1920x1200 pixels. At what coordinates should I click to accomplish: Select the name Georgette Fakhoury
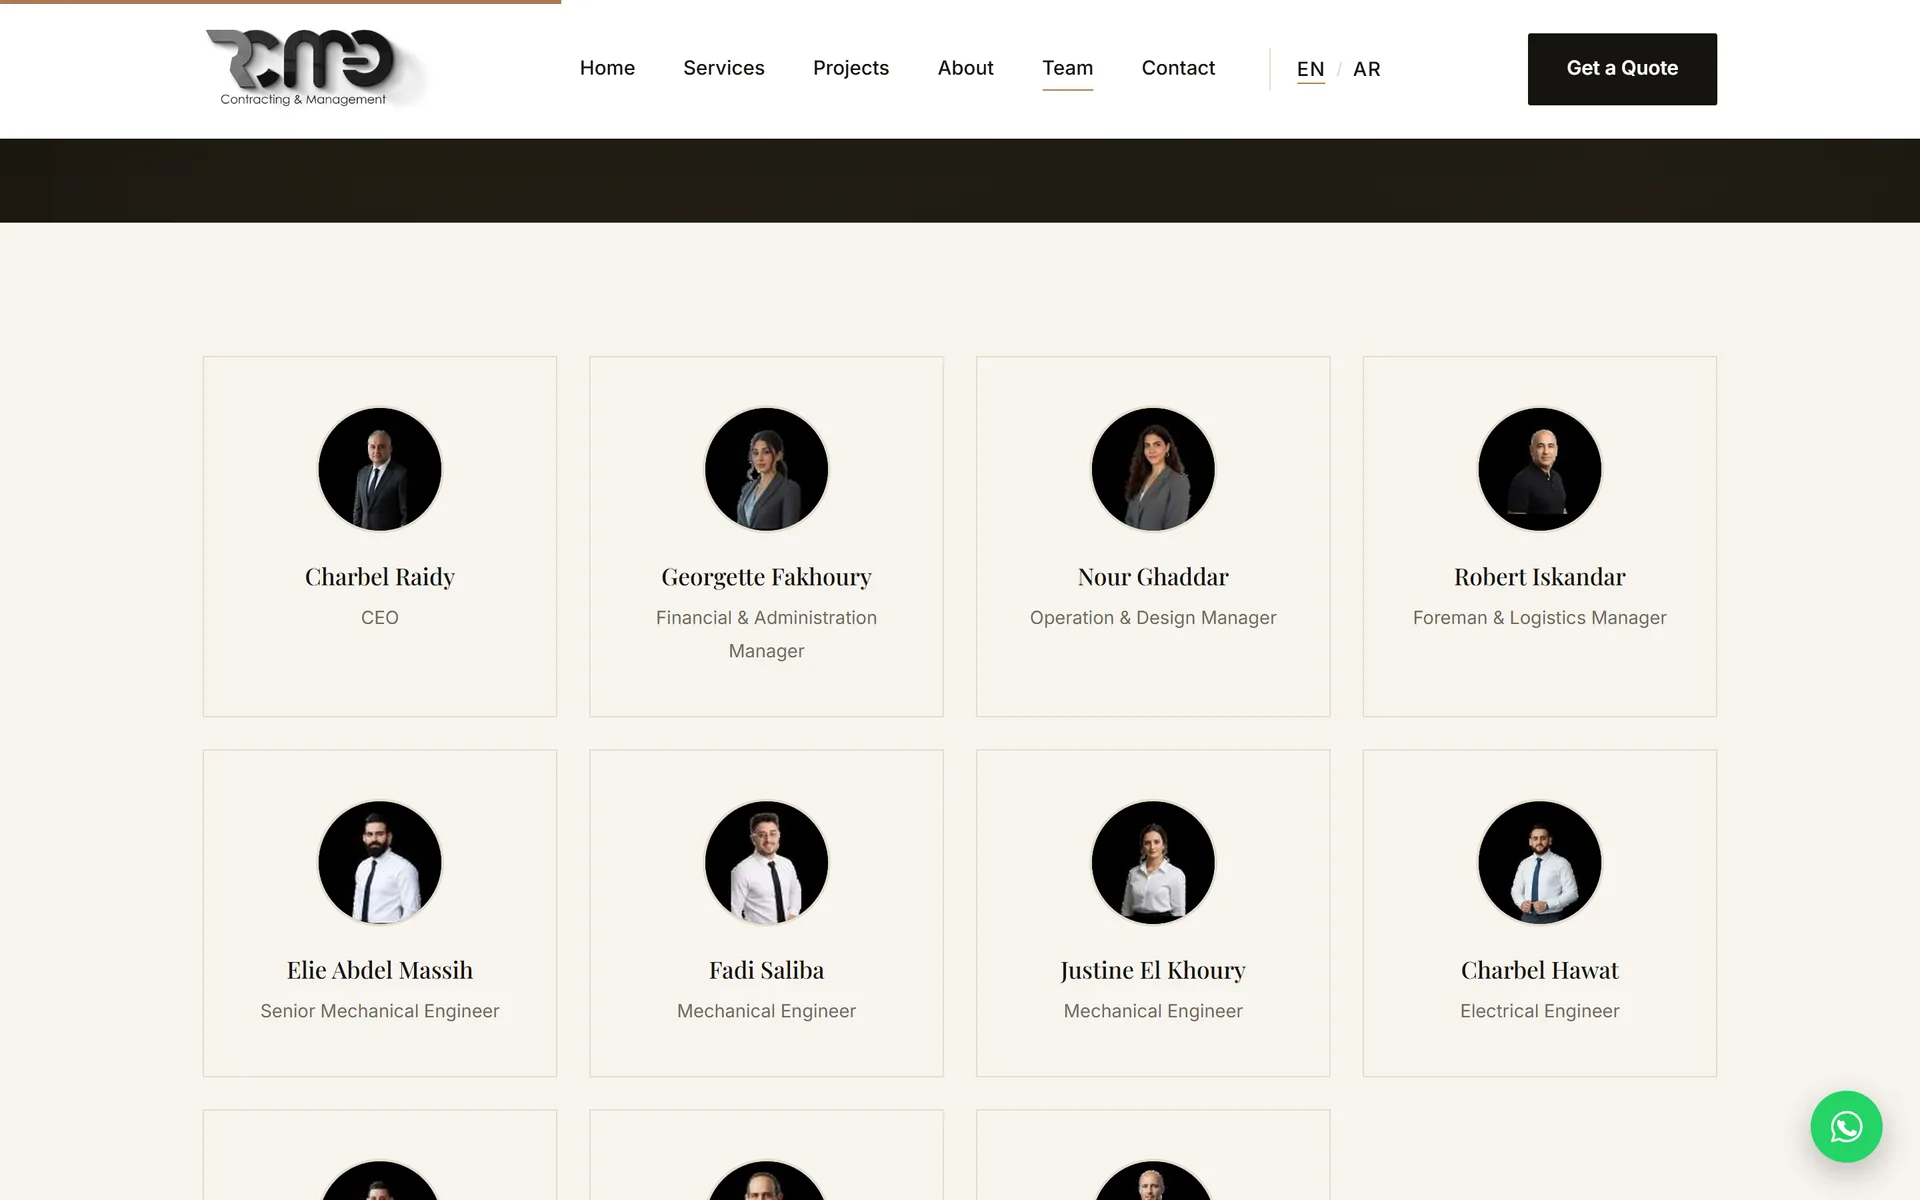[766, 577]
